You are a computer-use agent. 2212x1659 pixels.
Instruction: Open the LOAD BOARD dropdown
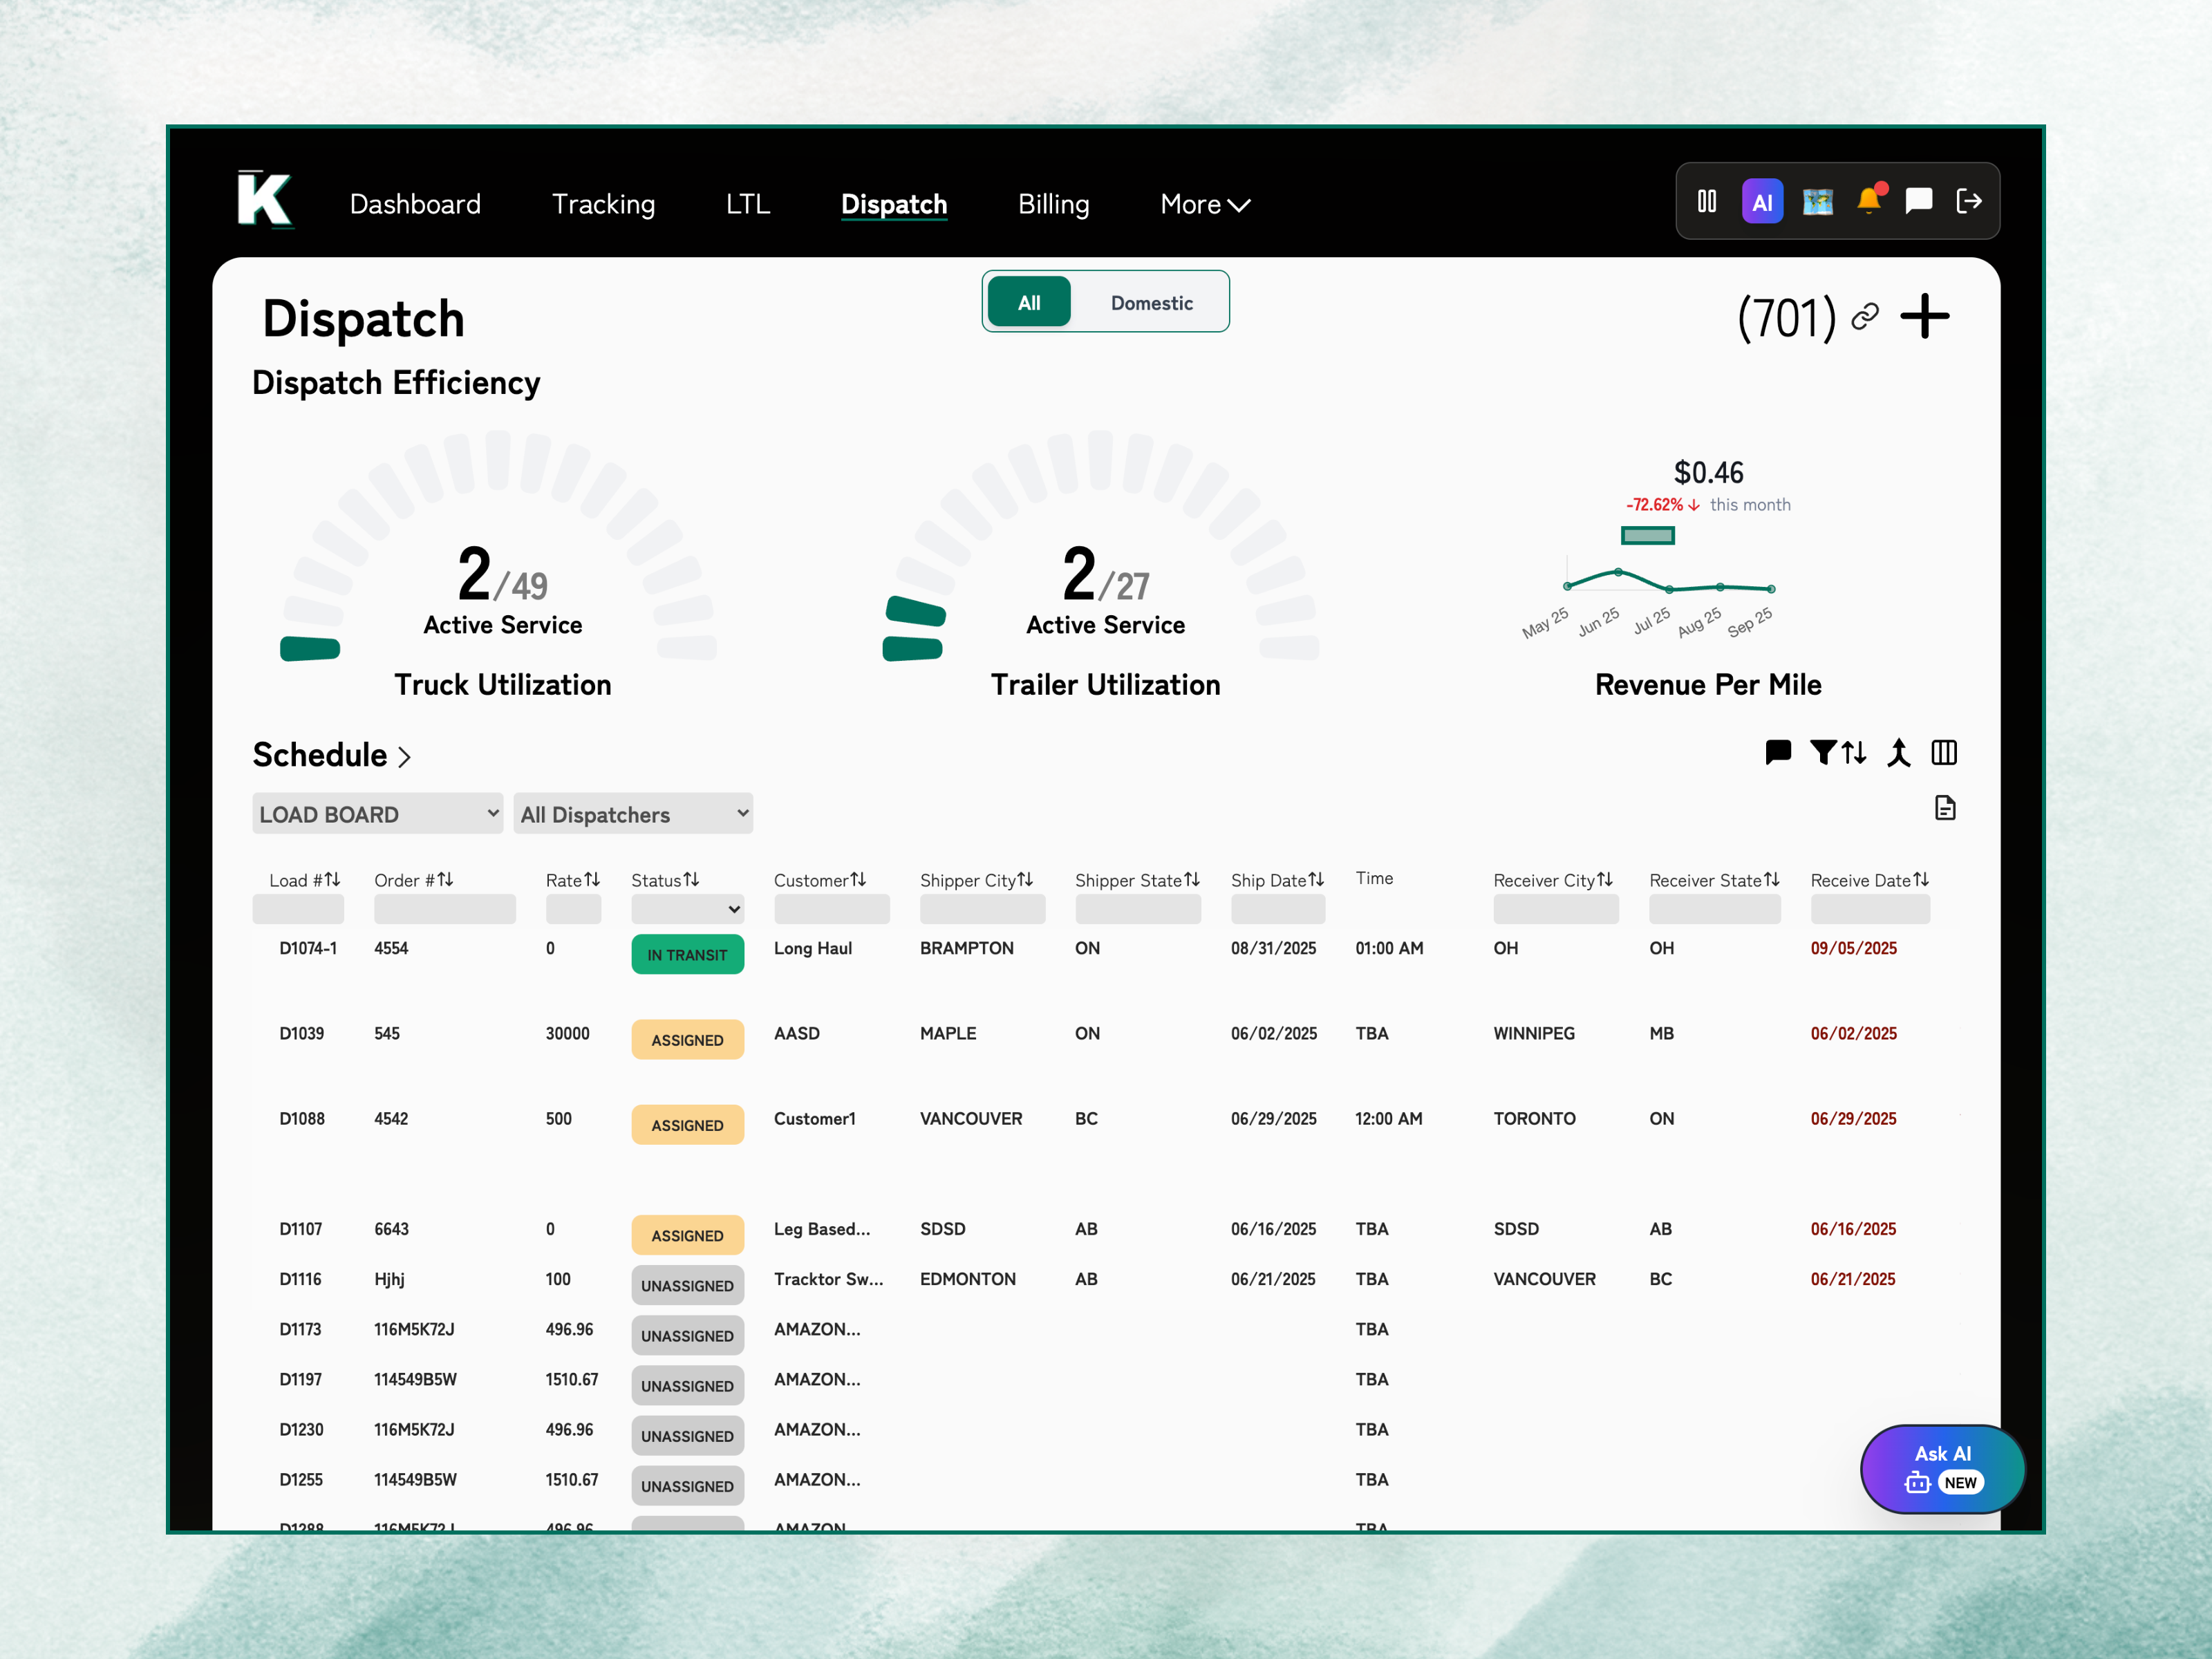(377, 814)
